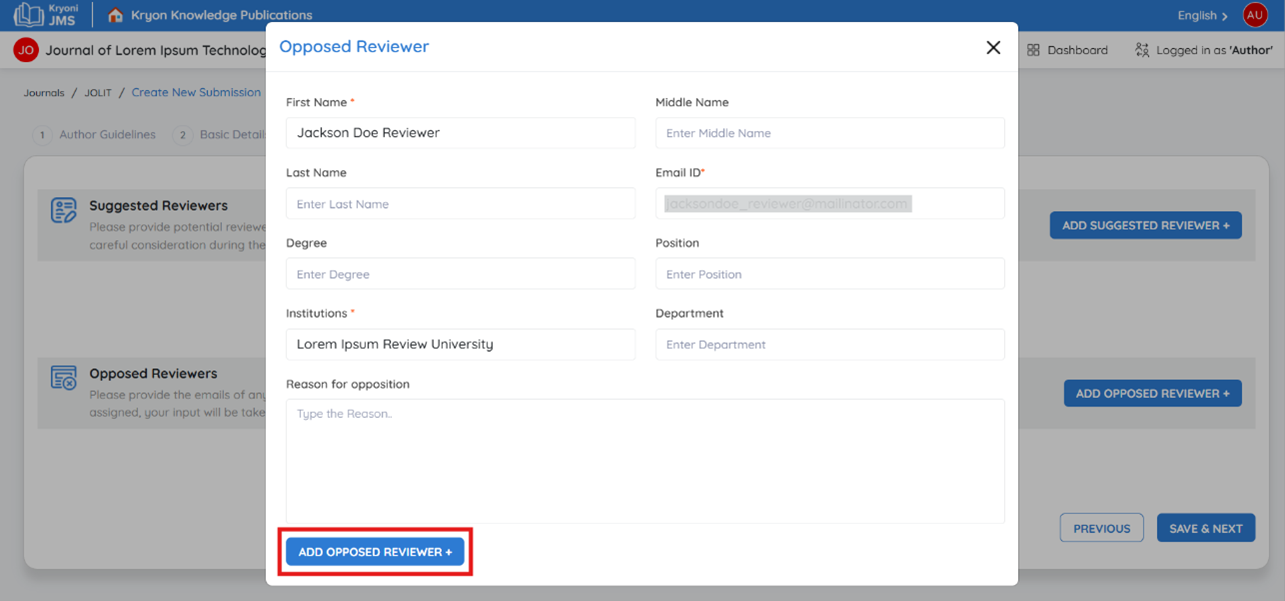
Task: Click Add Opposed Reviewer button in dialog
Action: coord(375,552)
